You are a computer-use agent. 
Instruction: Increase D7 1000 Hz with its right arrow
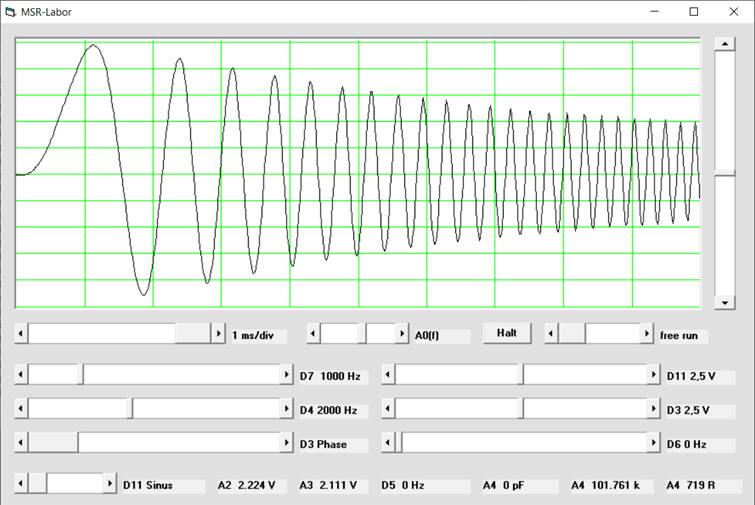tap(286, 375)
